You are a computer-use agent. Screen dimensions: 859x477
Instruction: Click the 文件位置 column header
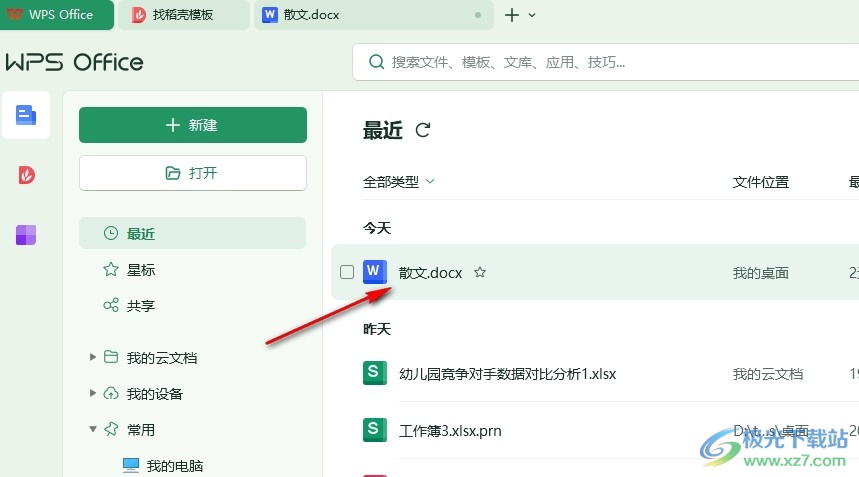(x=760, y=182)
